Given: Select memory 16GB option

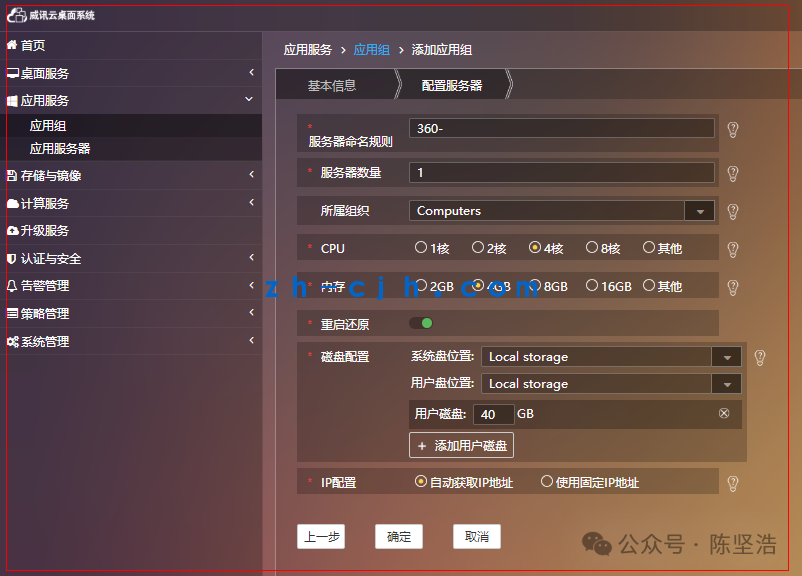Looking at the screenshot, I should point(592,285).
